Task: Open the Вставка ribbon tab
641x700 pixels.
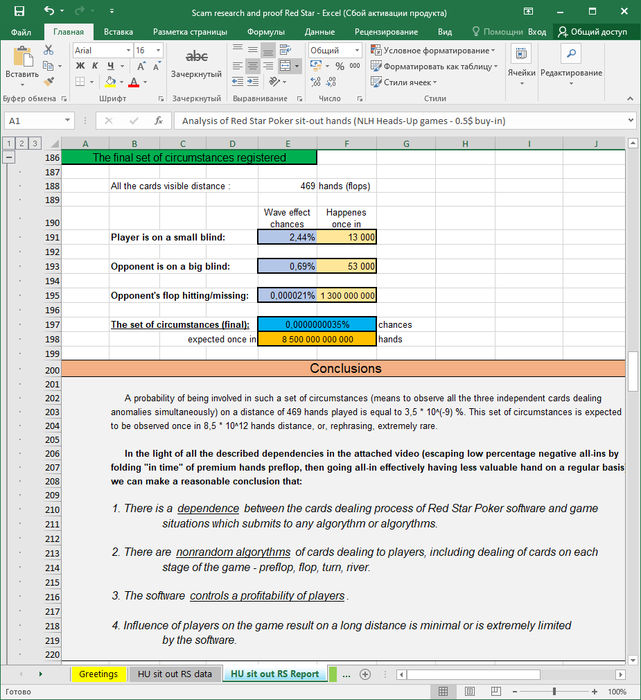Action: click(118, 32)
